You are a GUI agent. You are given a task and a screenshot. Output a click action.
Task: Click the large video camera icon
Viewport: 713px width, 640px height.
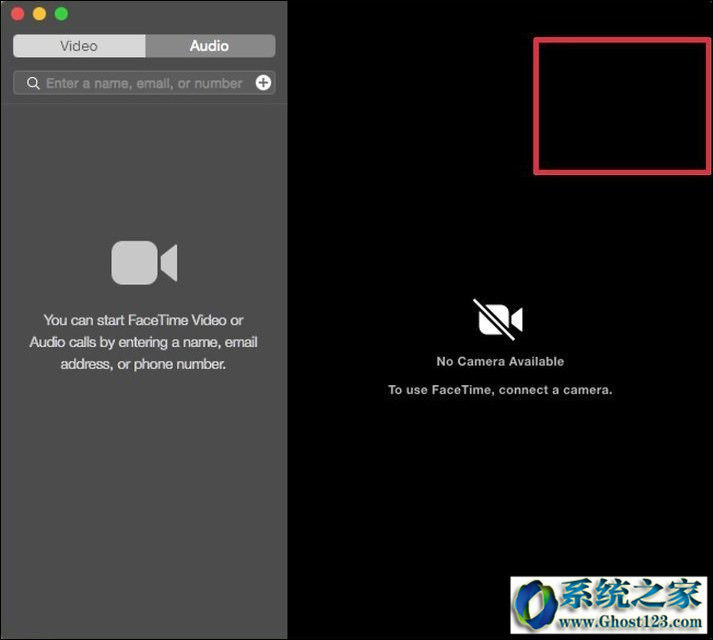click(144, 262)
